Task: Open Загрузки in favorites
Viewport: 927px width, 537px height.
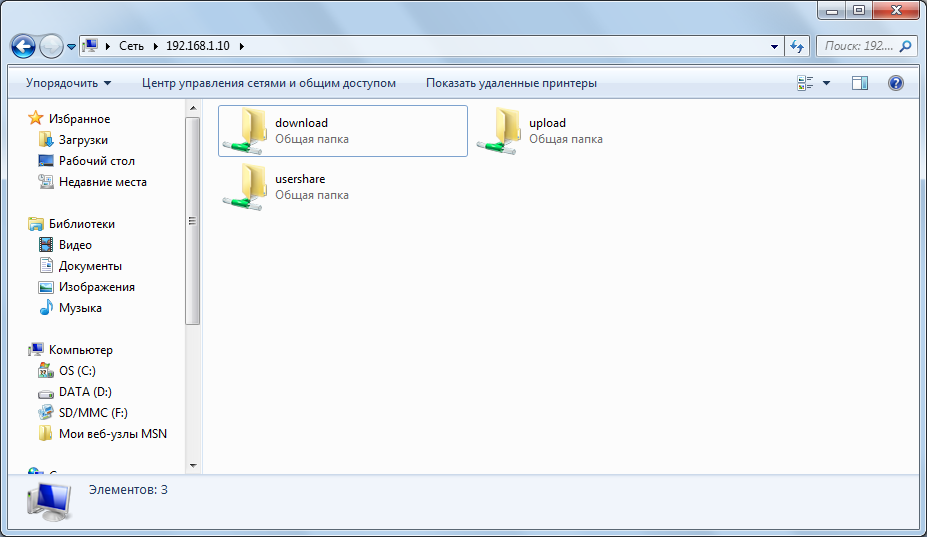Action: point(83,140)
